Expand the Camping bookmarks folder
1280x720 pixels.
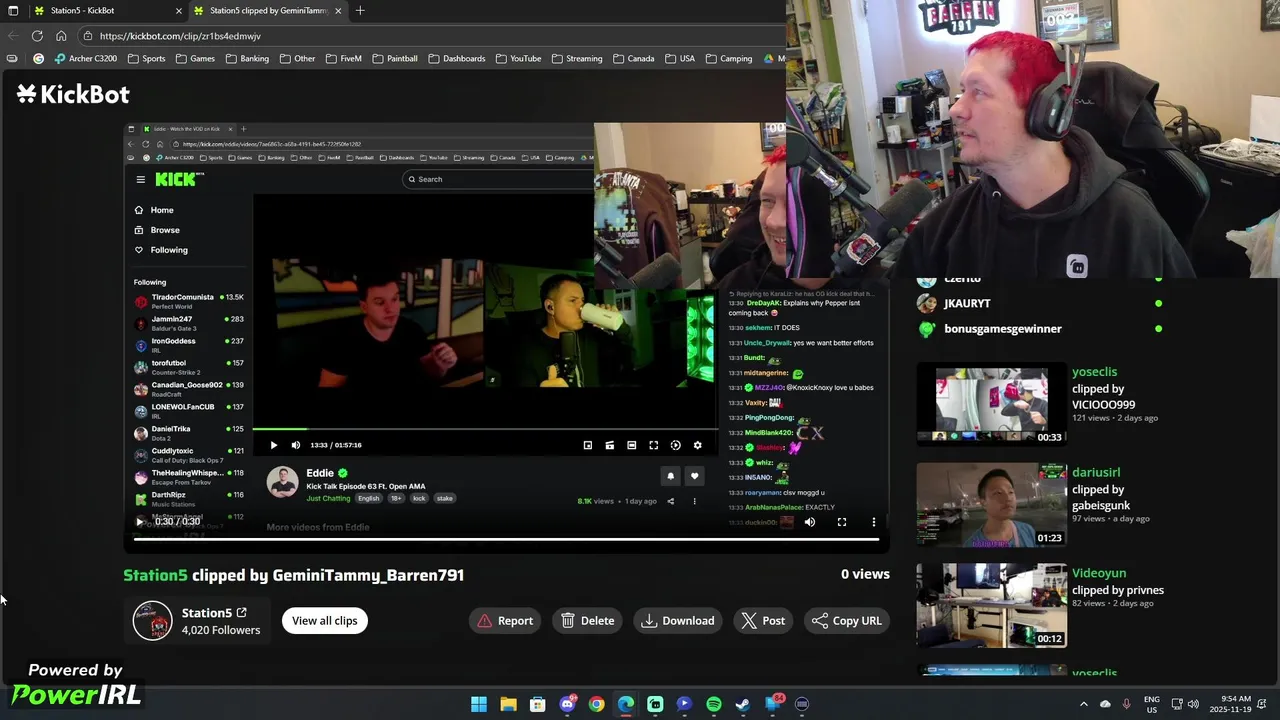pos(728,58)
